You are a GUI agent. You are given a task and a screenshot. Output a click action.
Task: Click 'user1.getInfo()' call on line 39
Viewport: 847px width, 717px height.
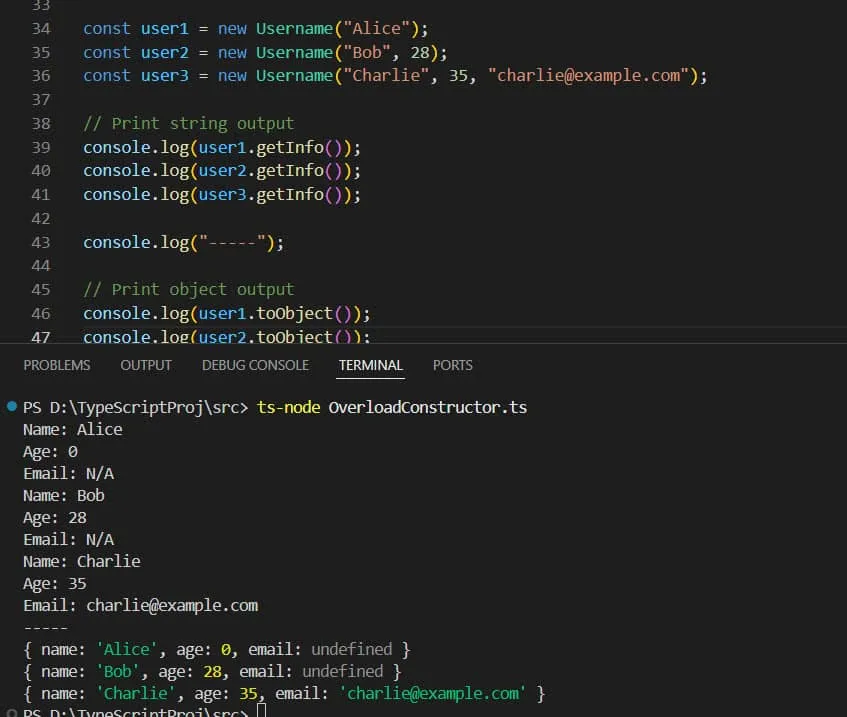(270, 148)
